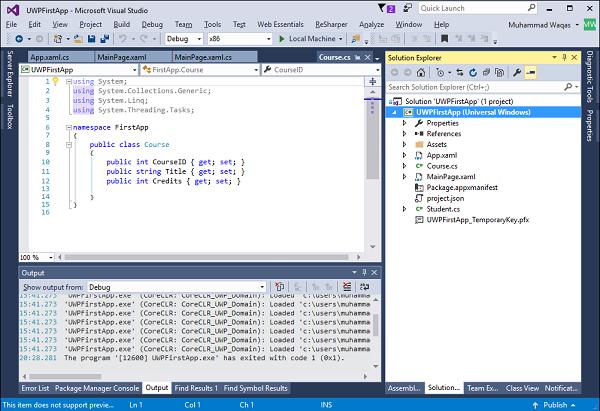Open the Build menu
This screenshot has width=600, height=411.
[x=121, y=23]
